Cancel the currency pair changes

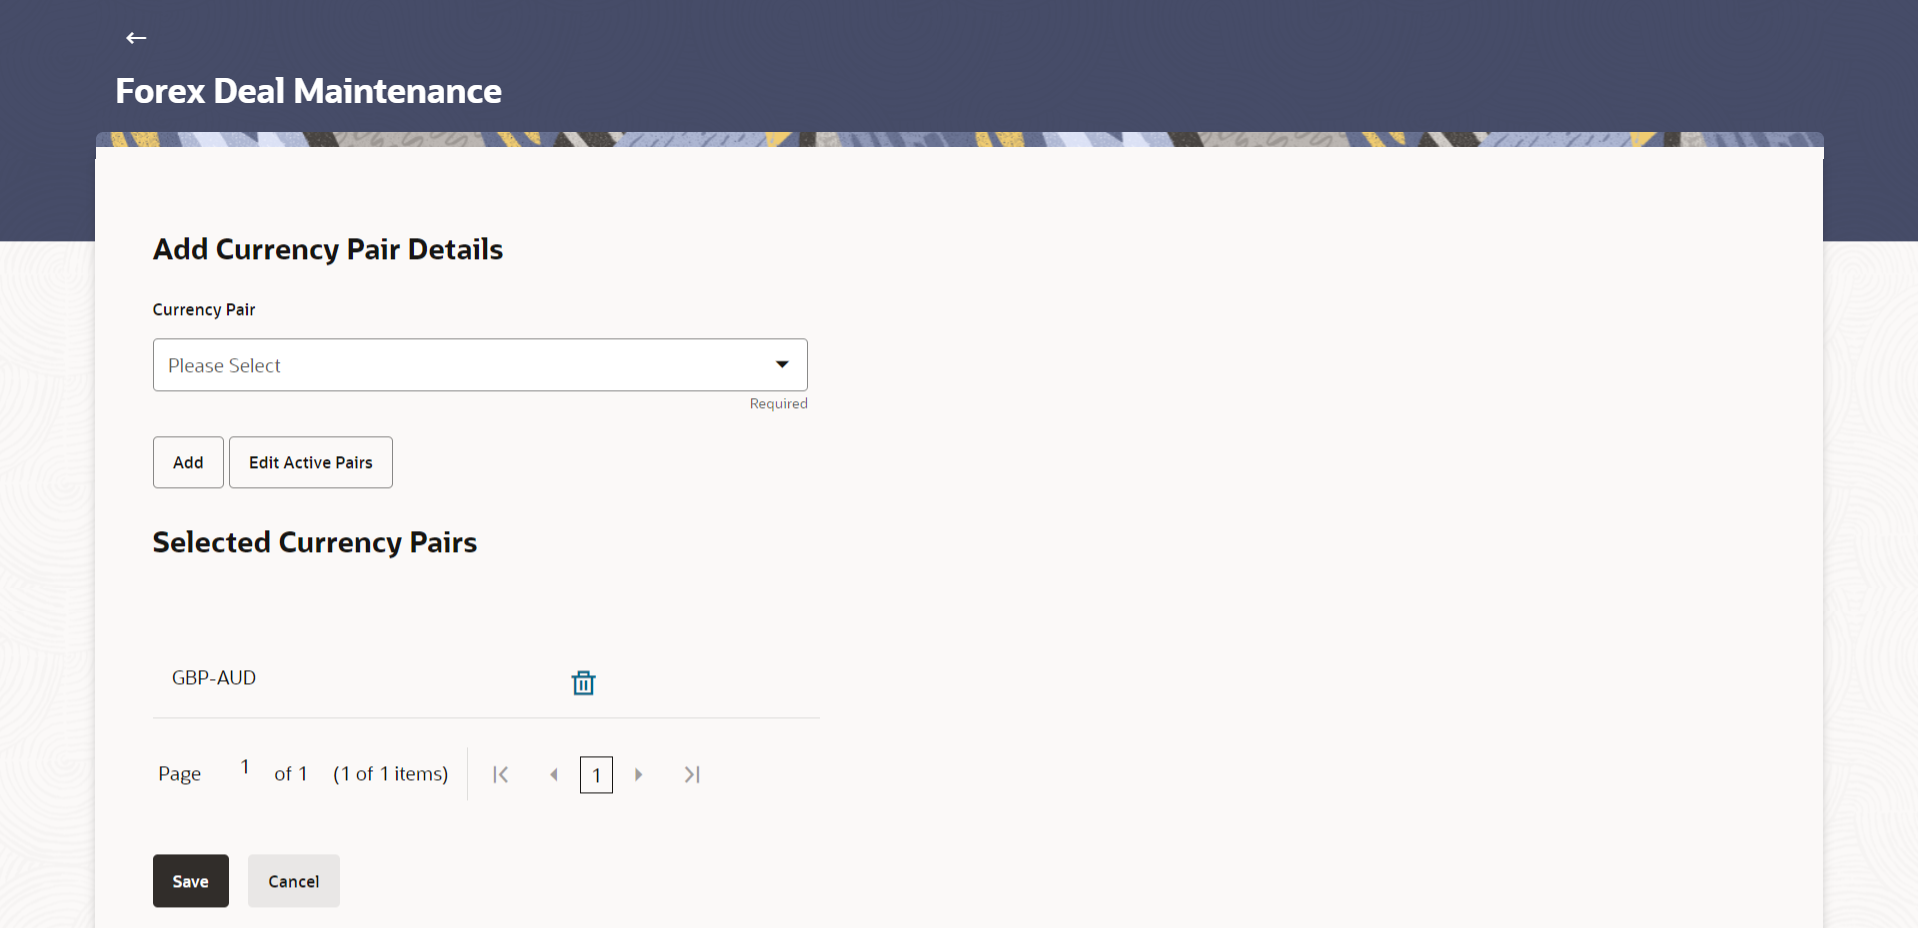[294, 882]
